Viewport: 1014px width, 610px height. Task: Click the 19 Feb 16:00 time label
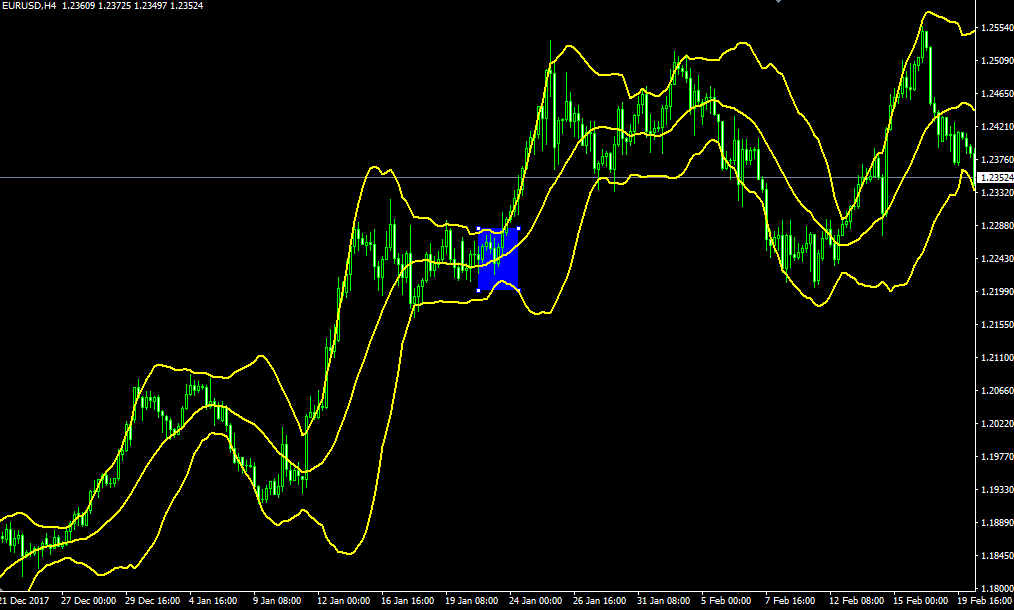coord(984,602)
